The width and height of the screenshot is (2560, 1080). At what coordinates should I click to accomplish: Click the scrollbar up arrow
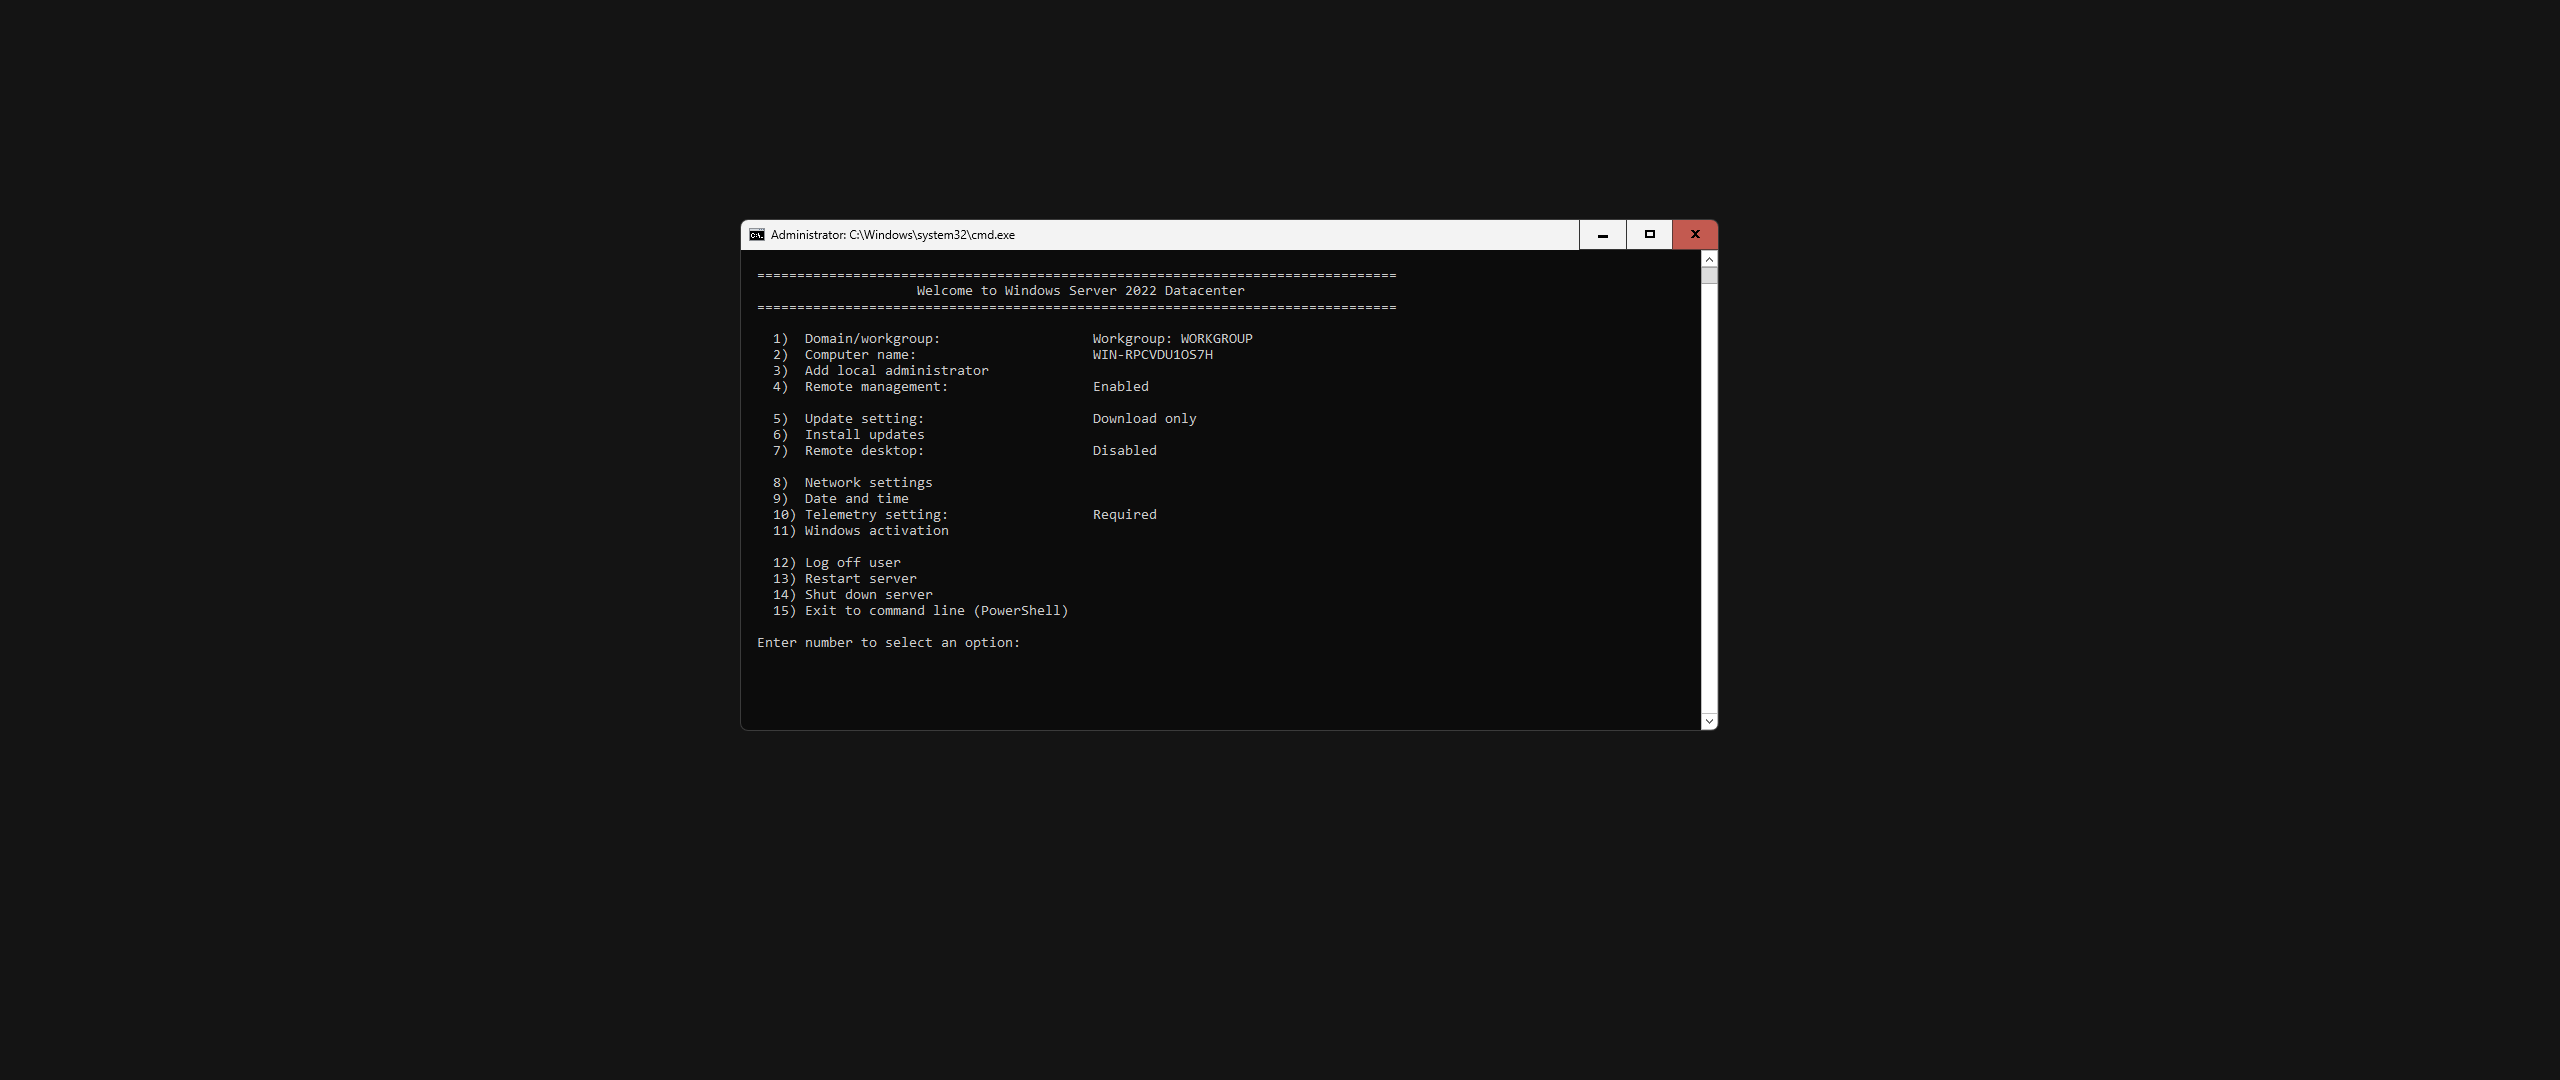pos(1709,259)
